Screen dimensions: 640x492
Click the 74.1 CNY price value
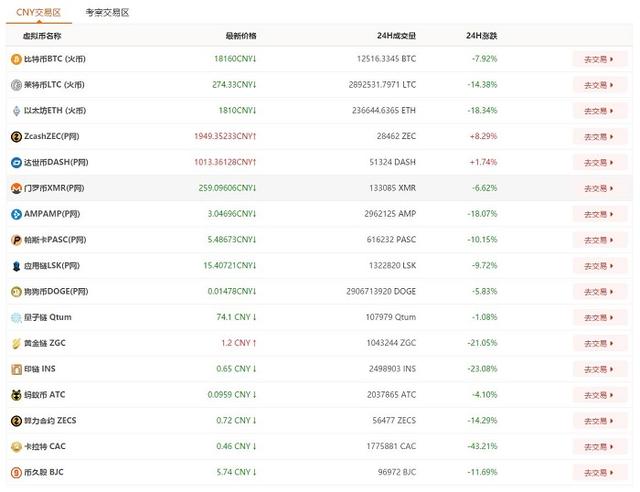(236, 317)
